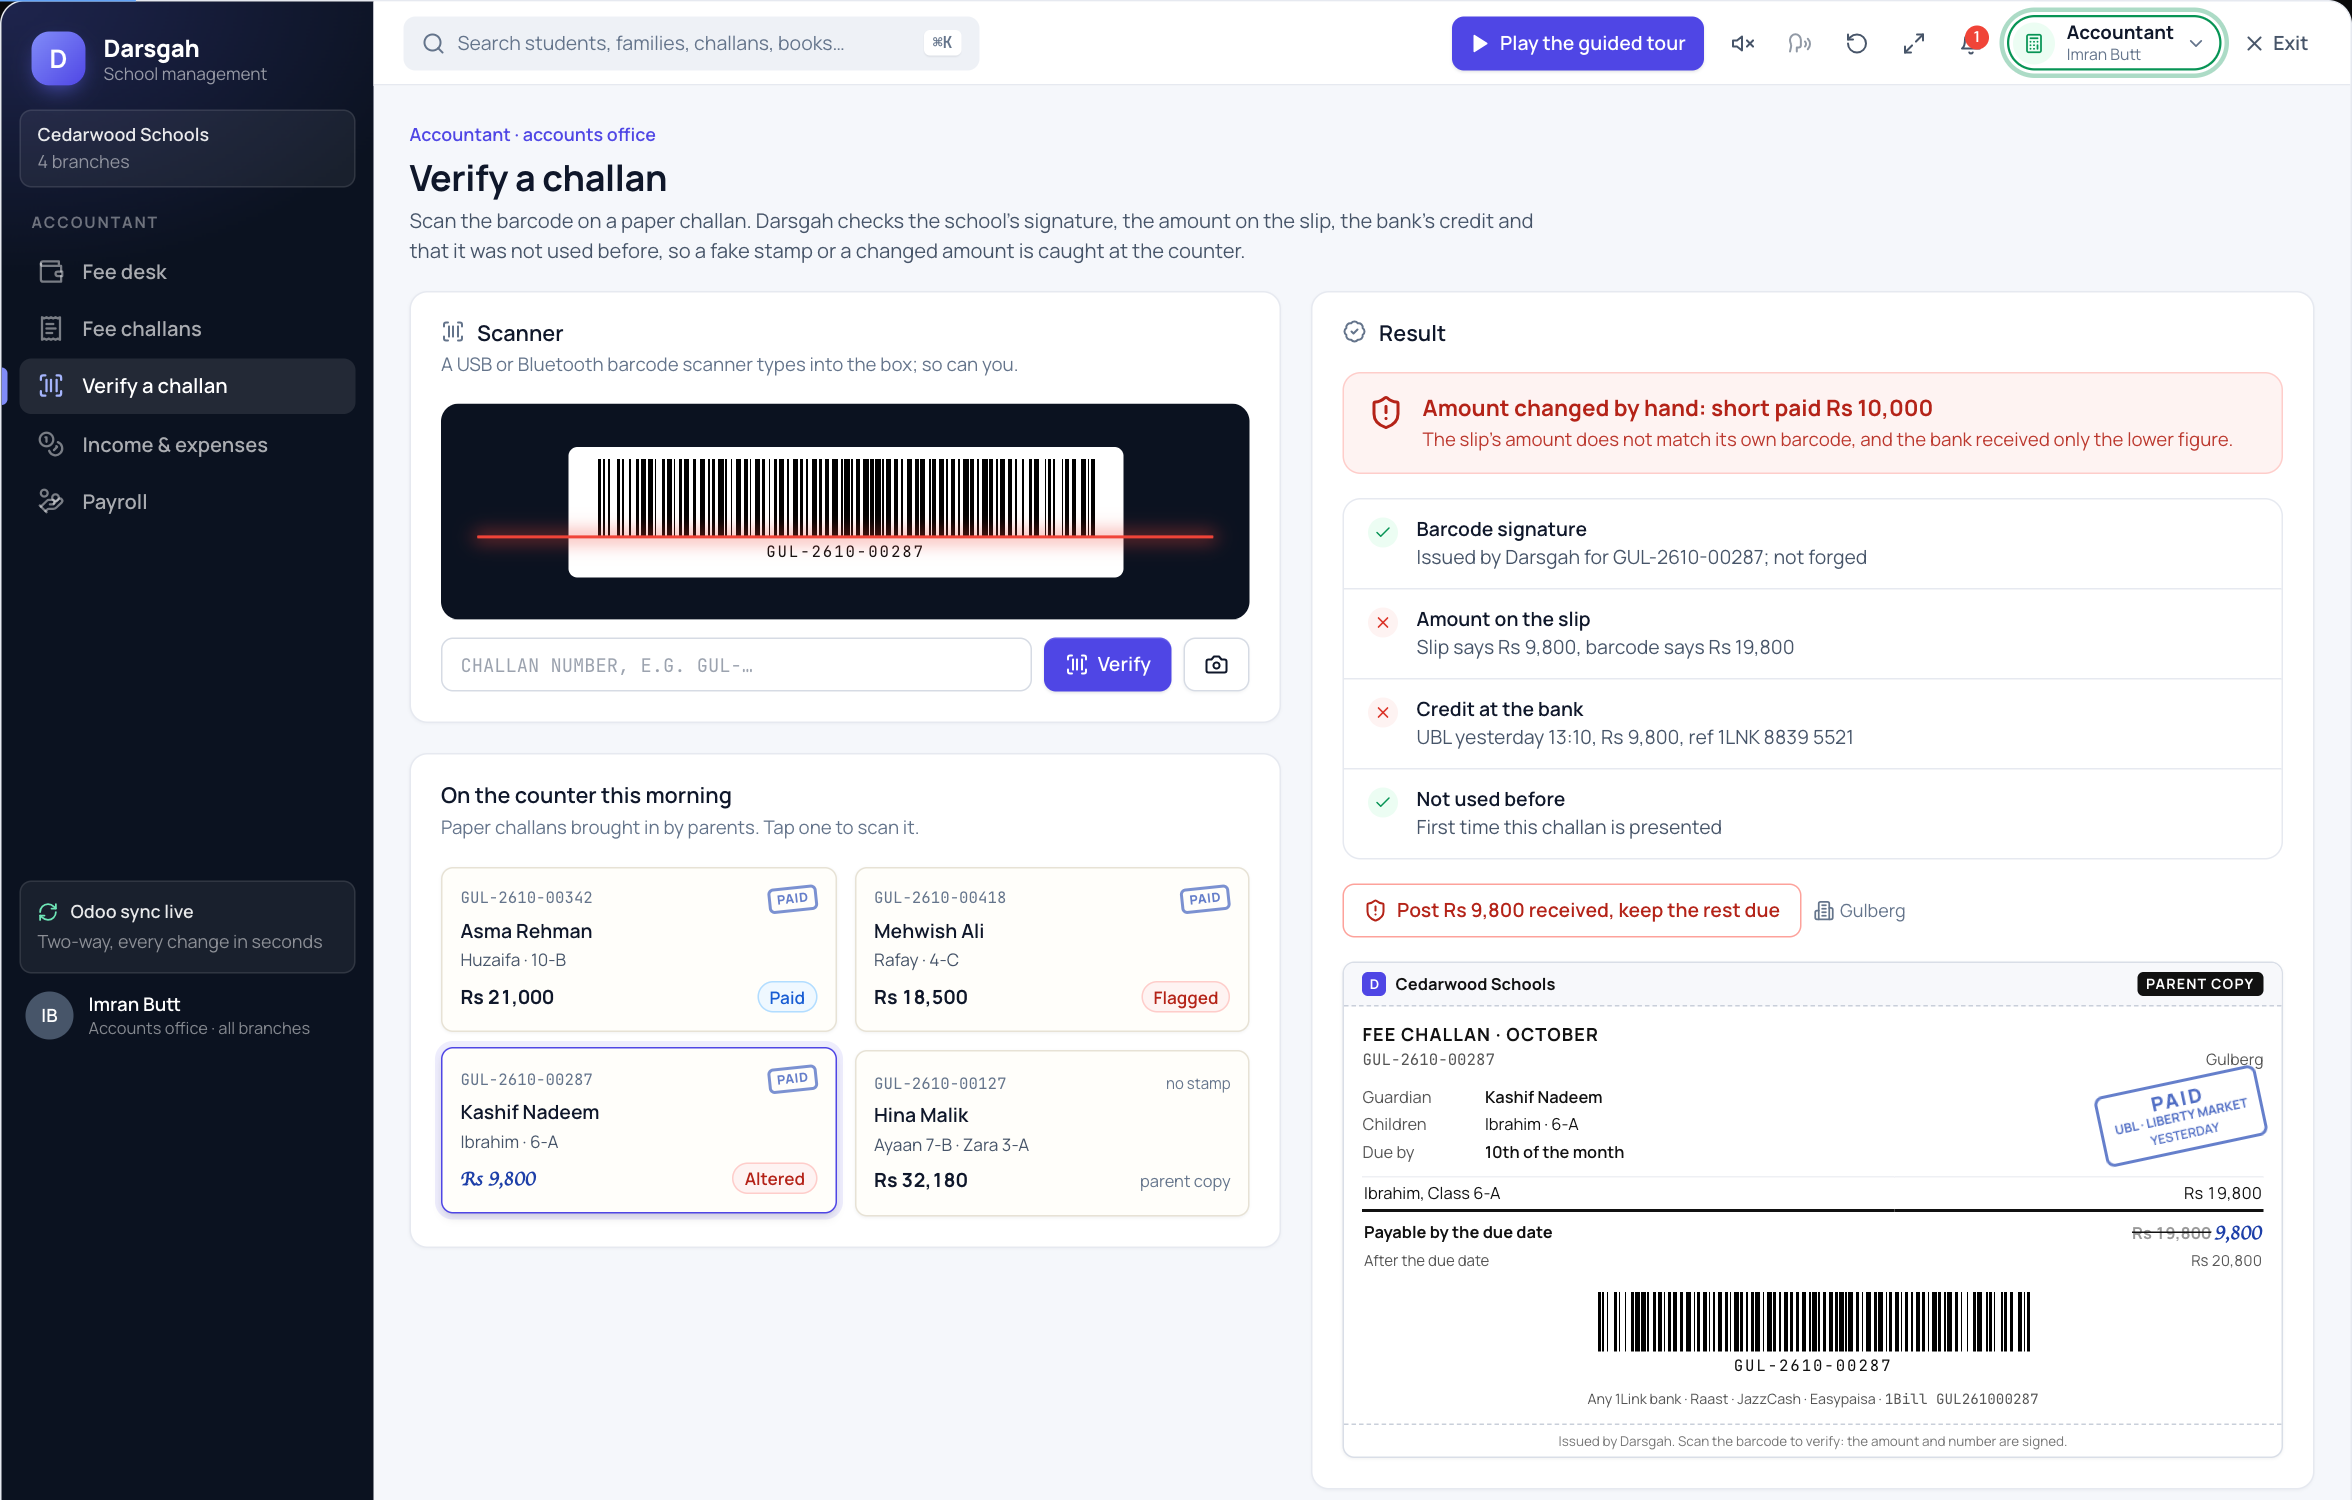The width and height of the screenshot is (2352, 1500).
Task: Select Hina Malik challan card
Action: point(1052,1133)
